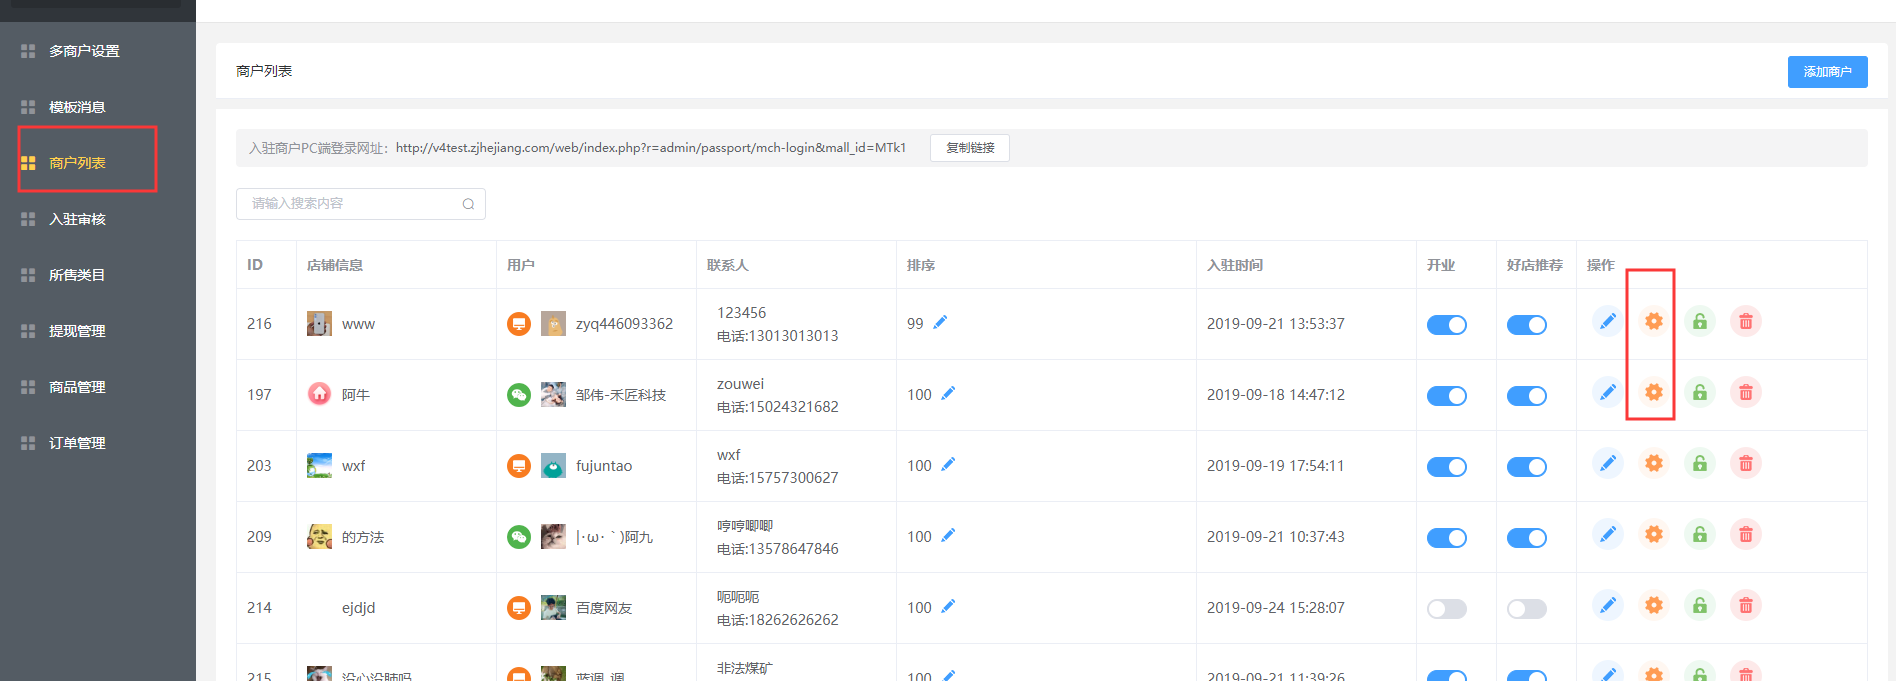Click the search magnifier icon in the search box
The height and width of the screenshot is (681, 1896).
coord(468,204)
